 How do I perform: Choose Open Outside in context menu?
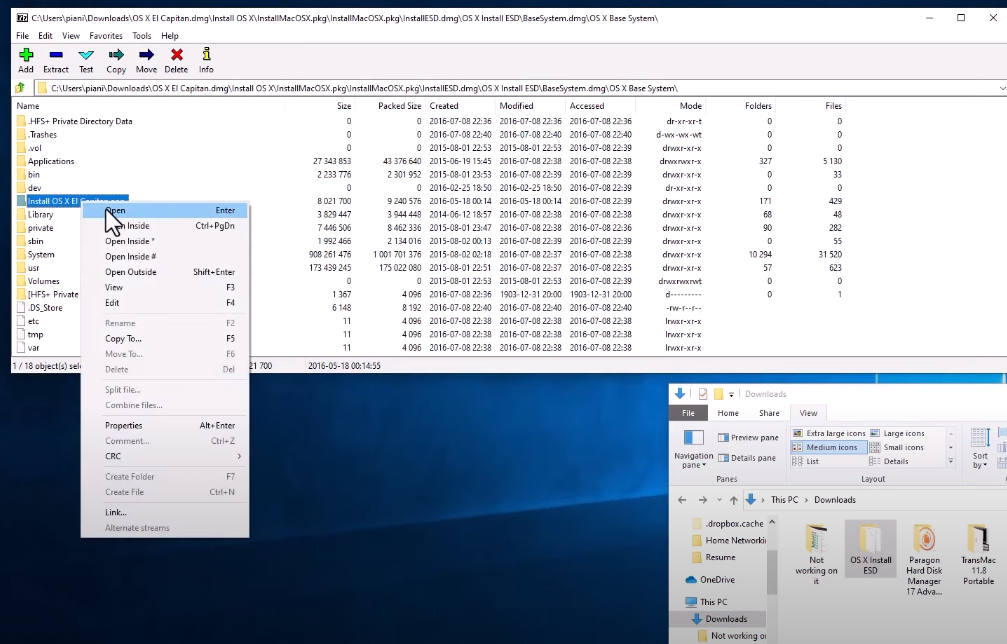165,272
